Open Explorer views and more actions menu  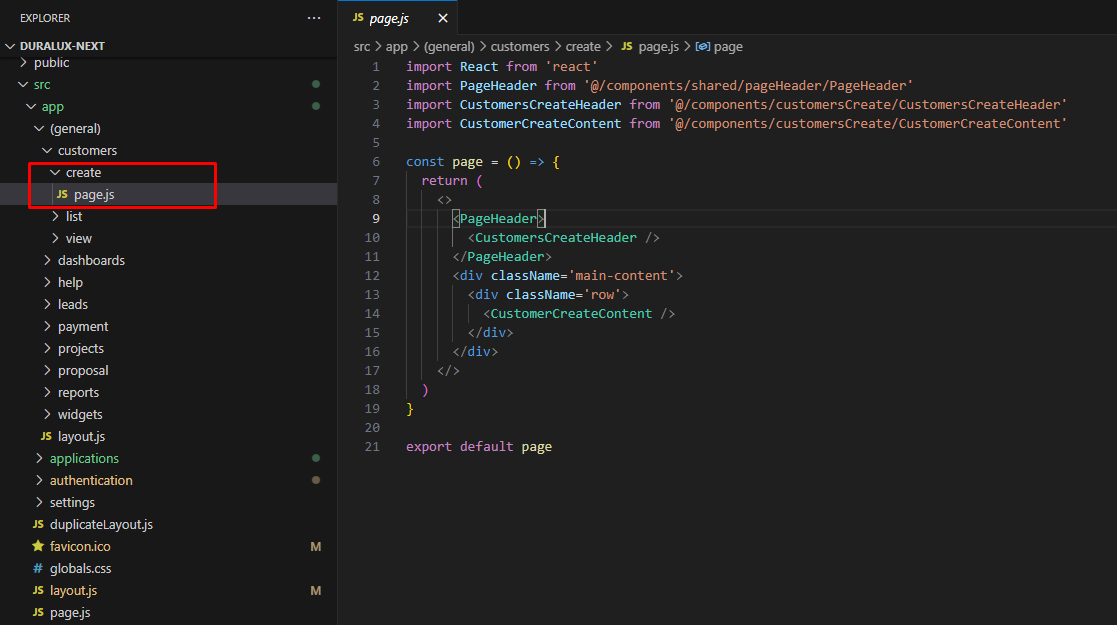[x=313, y=18]
